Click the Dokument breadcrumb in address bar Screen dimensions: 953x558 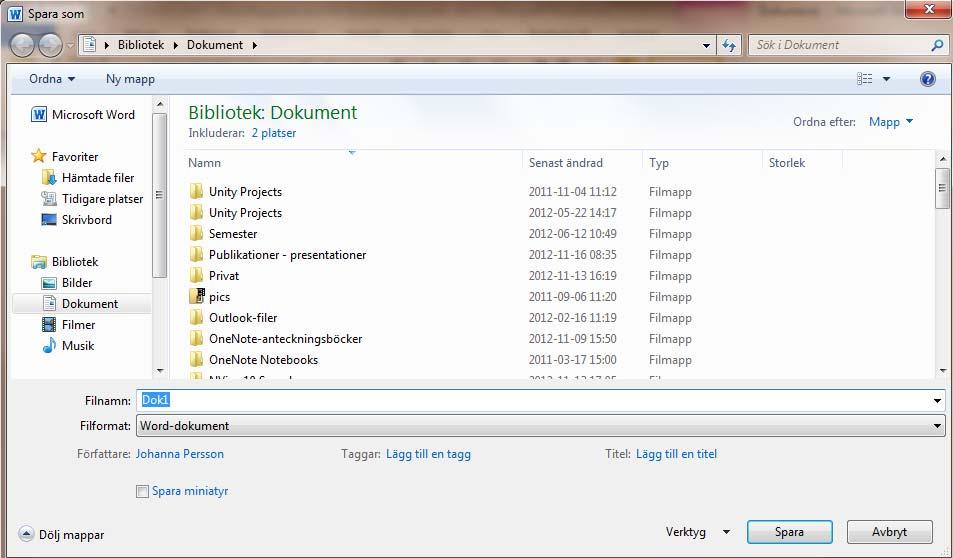point(215,45)
